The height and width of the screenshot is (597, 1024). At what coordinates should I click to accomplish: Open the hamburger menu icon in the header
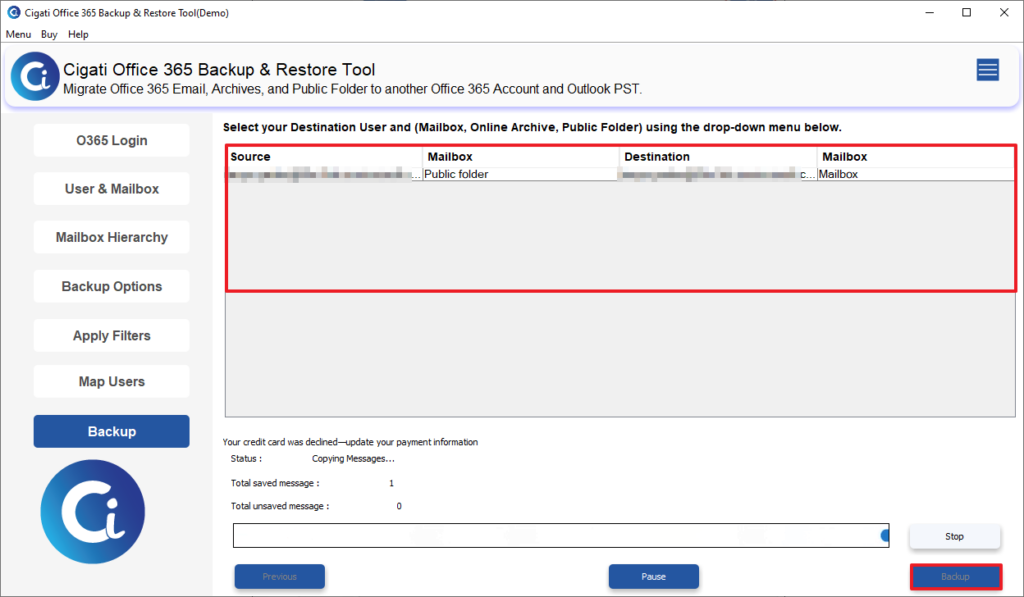click(x=987, y=69)
